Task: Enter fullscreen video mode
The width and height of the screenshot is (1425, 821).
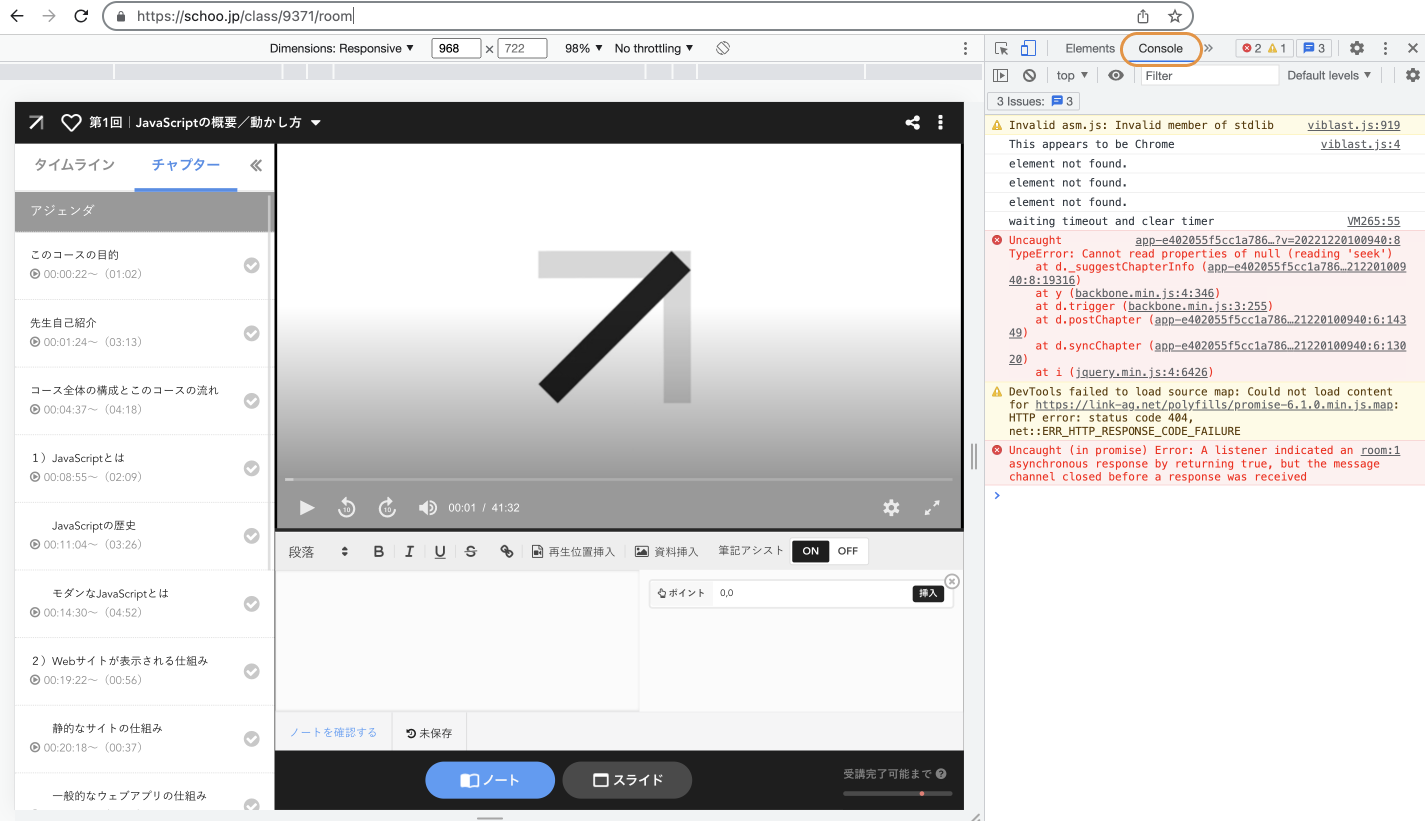Action: [x=932, y=508]
